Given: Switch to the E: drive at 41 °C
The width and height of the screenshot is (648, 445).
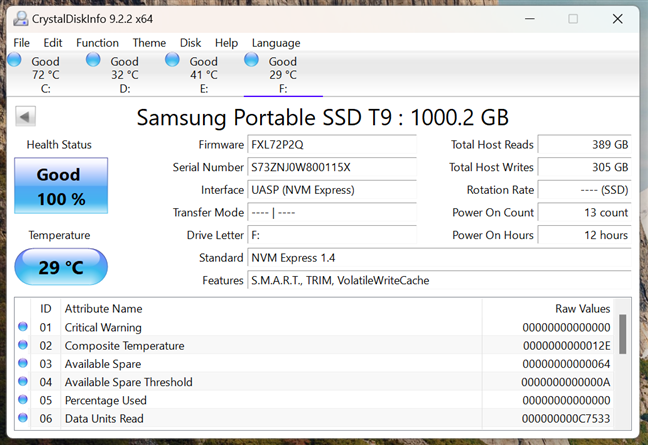Looking at the screenshot, I should click(203, 75).
